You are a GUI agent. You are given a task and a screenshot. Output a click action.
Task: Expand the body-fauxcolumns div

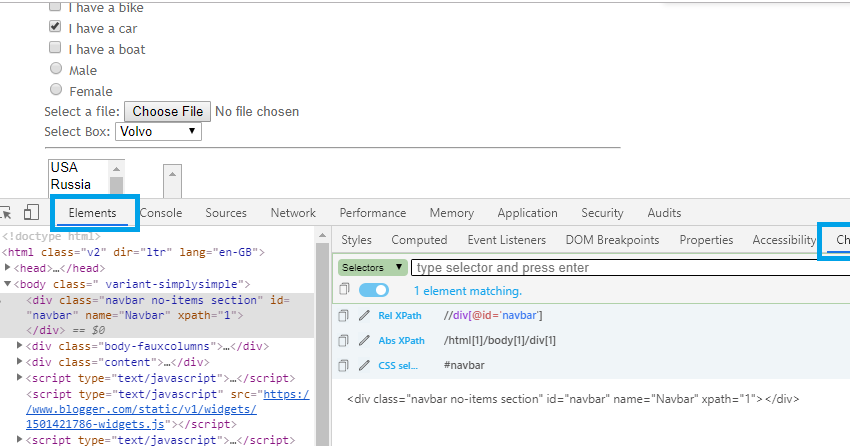(20, 345)
